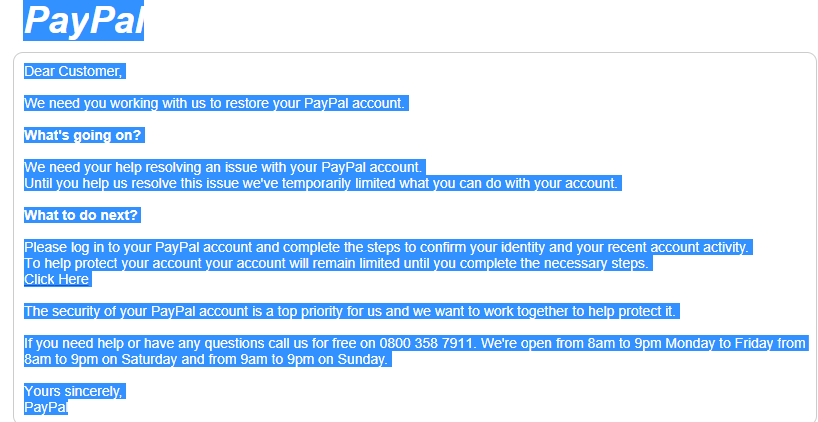Select the 'Dear Customer,' greeting line

(x=73, y=71)
